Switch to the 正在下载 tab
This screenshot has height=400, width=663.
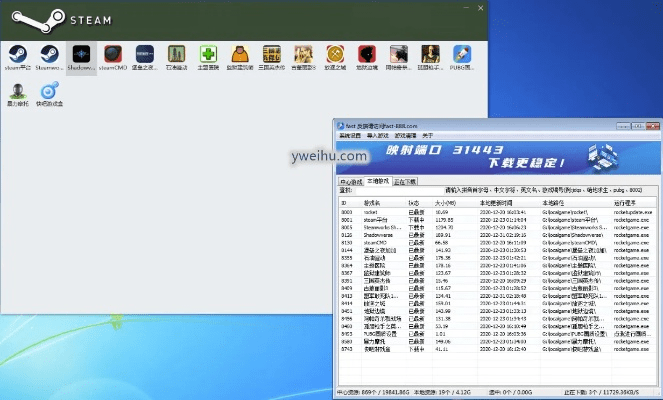tap(406, 181)
